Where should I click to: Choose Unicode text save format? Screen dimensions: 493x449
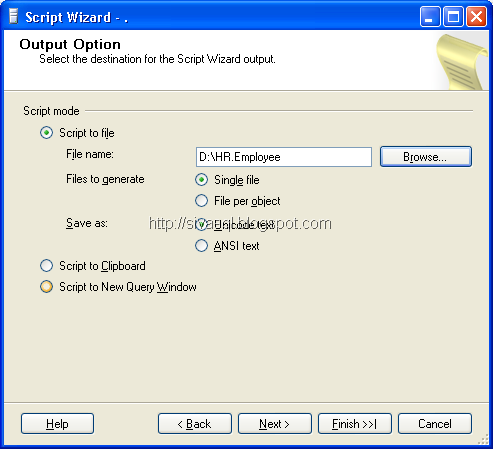[235, 225]
